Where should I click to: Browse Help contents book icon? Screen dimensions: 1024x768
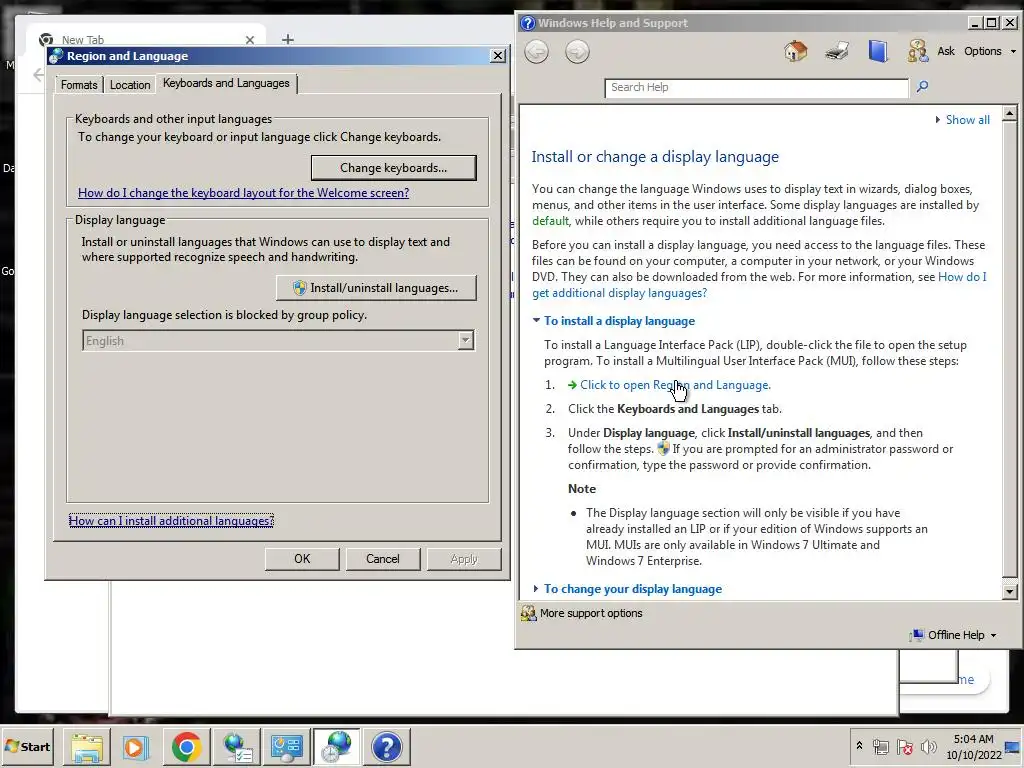coord(878,51)
